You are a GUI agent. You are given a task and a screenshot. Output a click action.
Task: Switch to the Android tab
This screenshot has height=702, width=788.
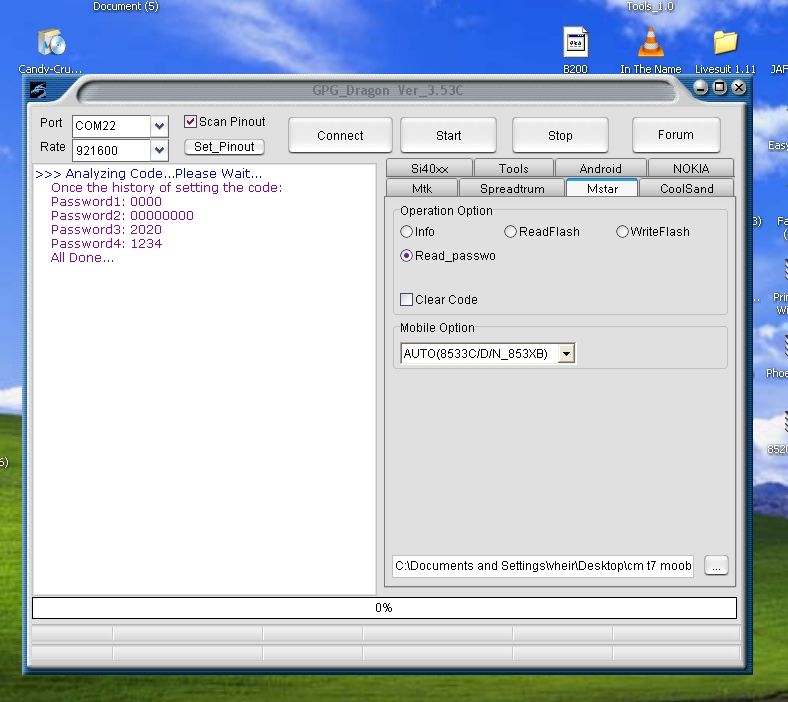tap(600, 169)
